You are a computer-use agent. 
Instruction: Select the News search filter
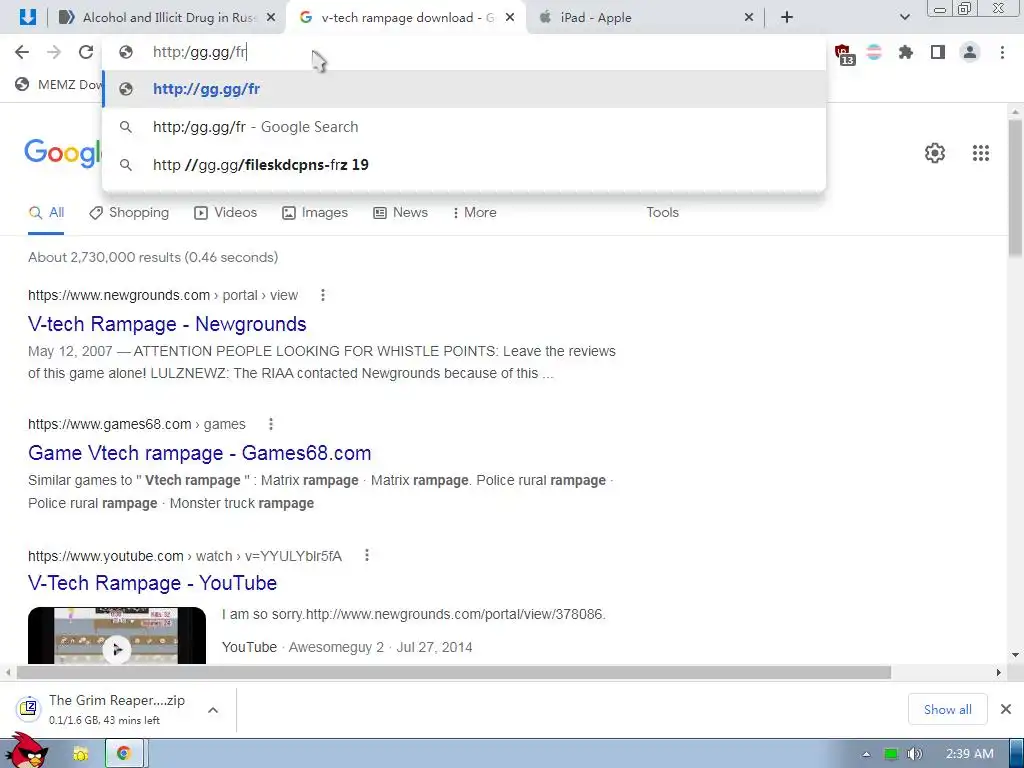click(x=400, y=213)
